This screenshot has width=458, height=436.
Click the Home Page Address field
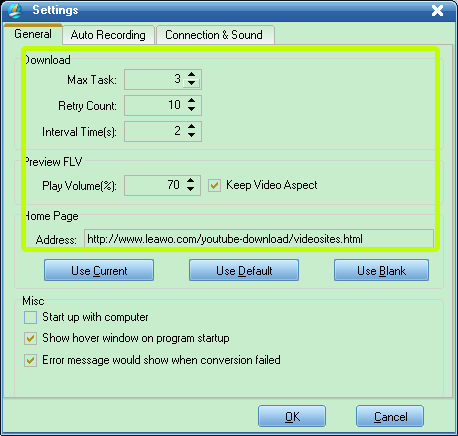(259, 239)
